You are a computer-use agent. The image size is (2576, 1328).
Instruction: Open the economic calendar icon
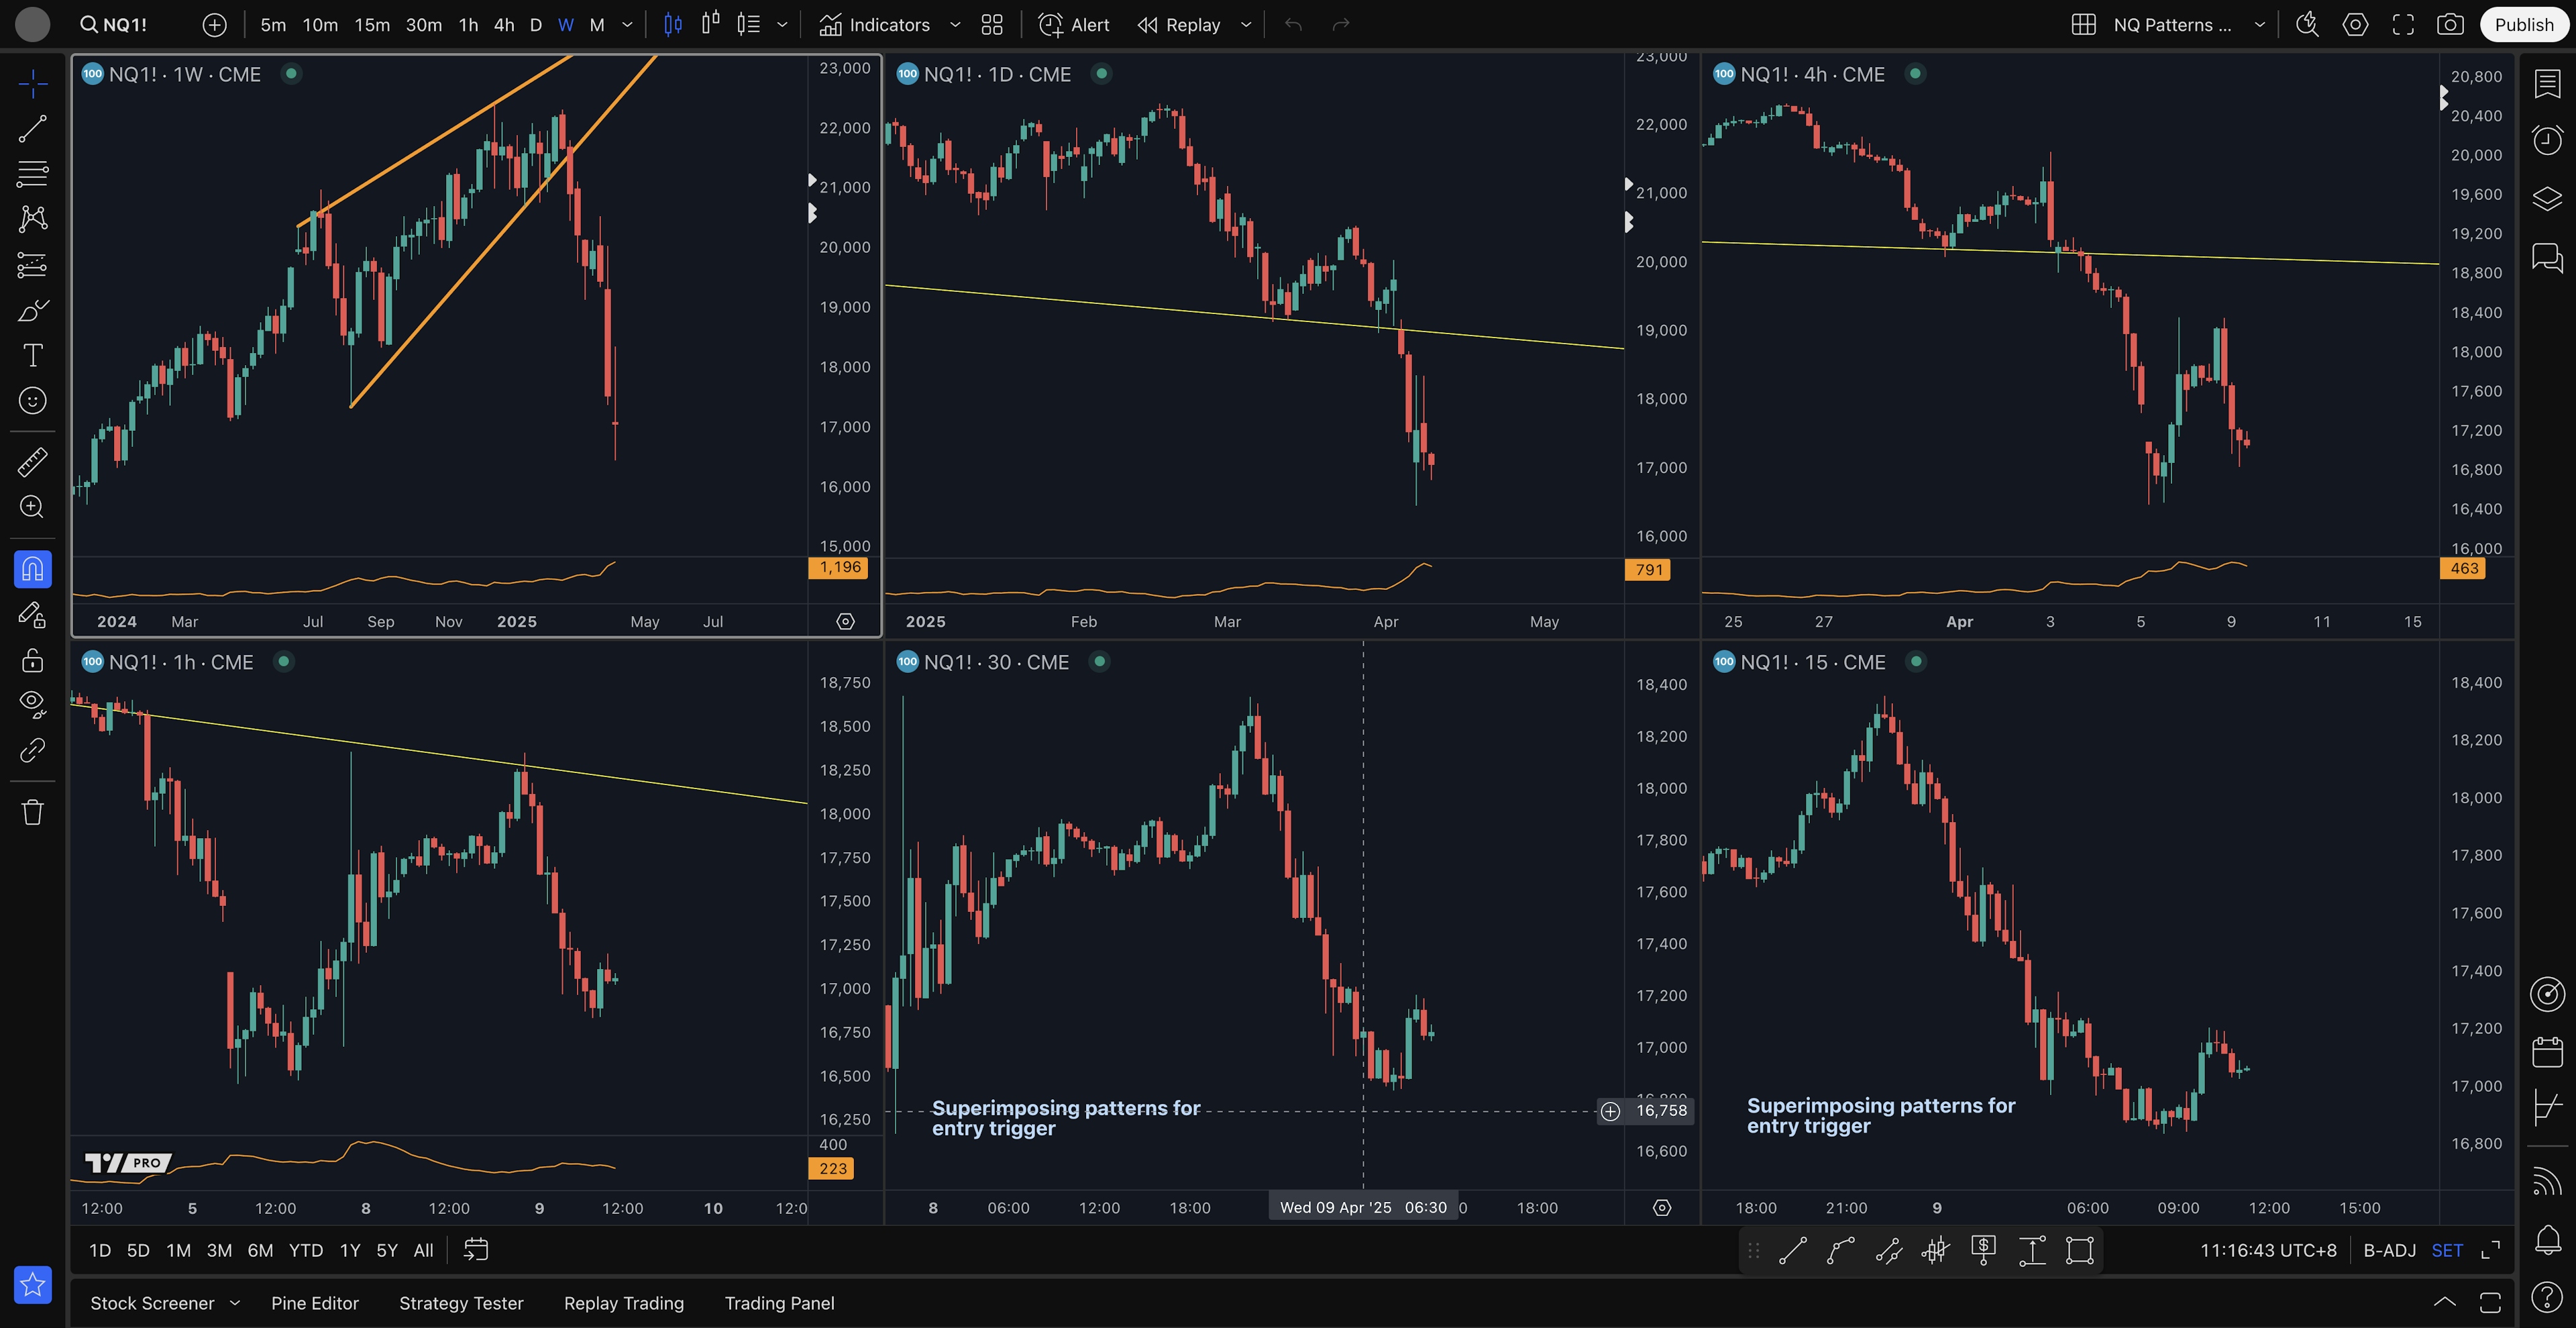(2547, 1051)
